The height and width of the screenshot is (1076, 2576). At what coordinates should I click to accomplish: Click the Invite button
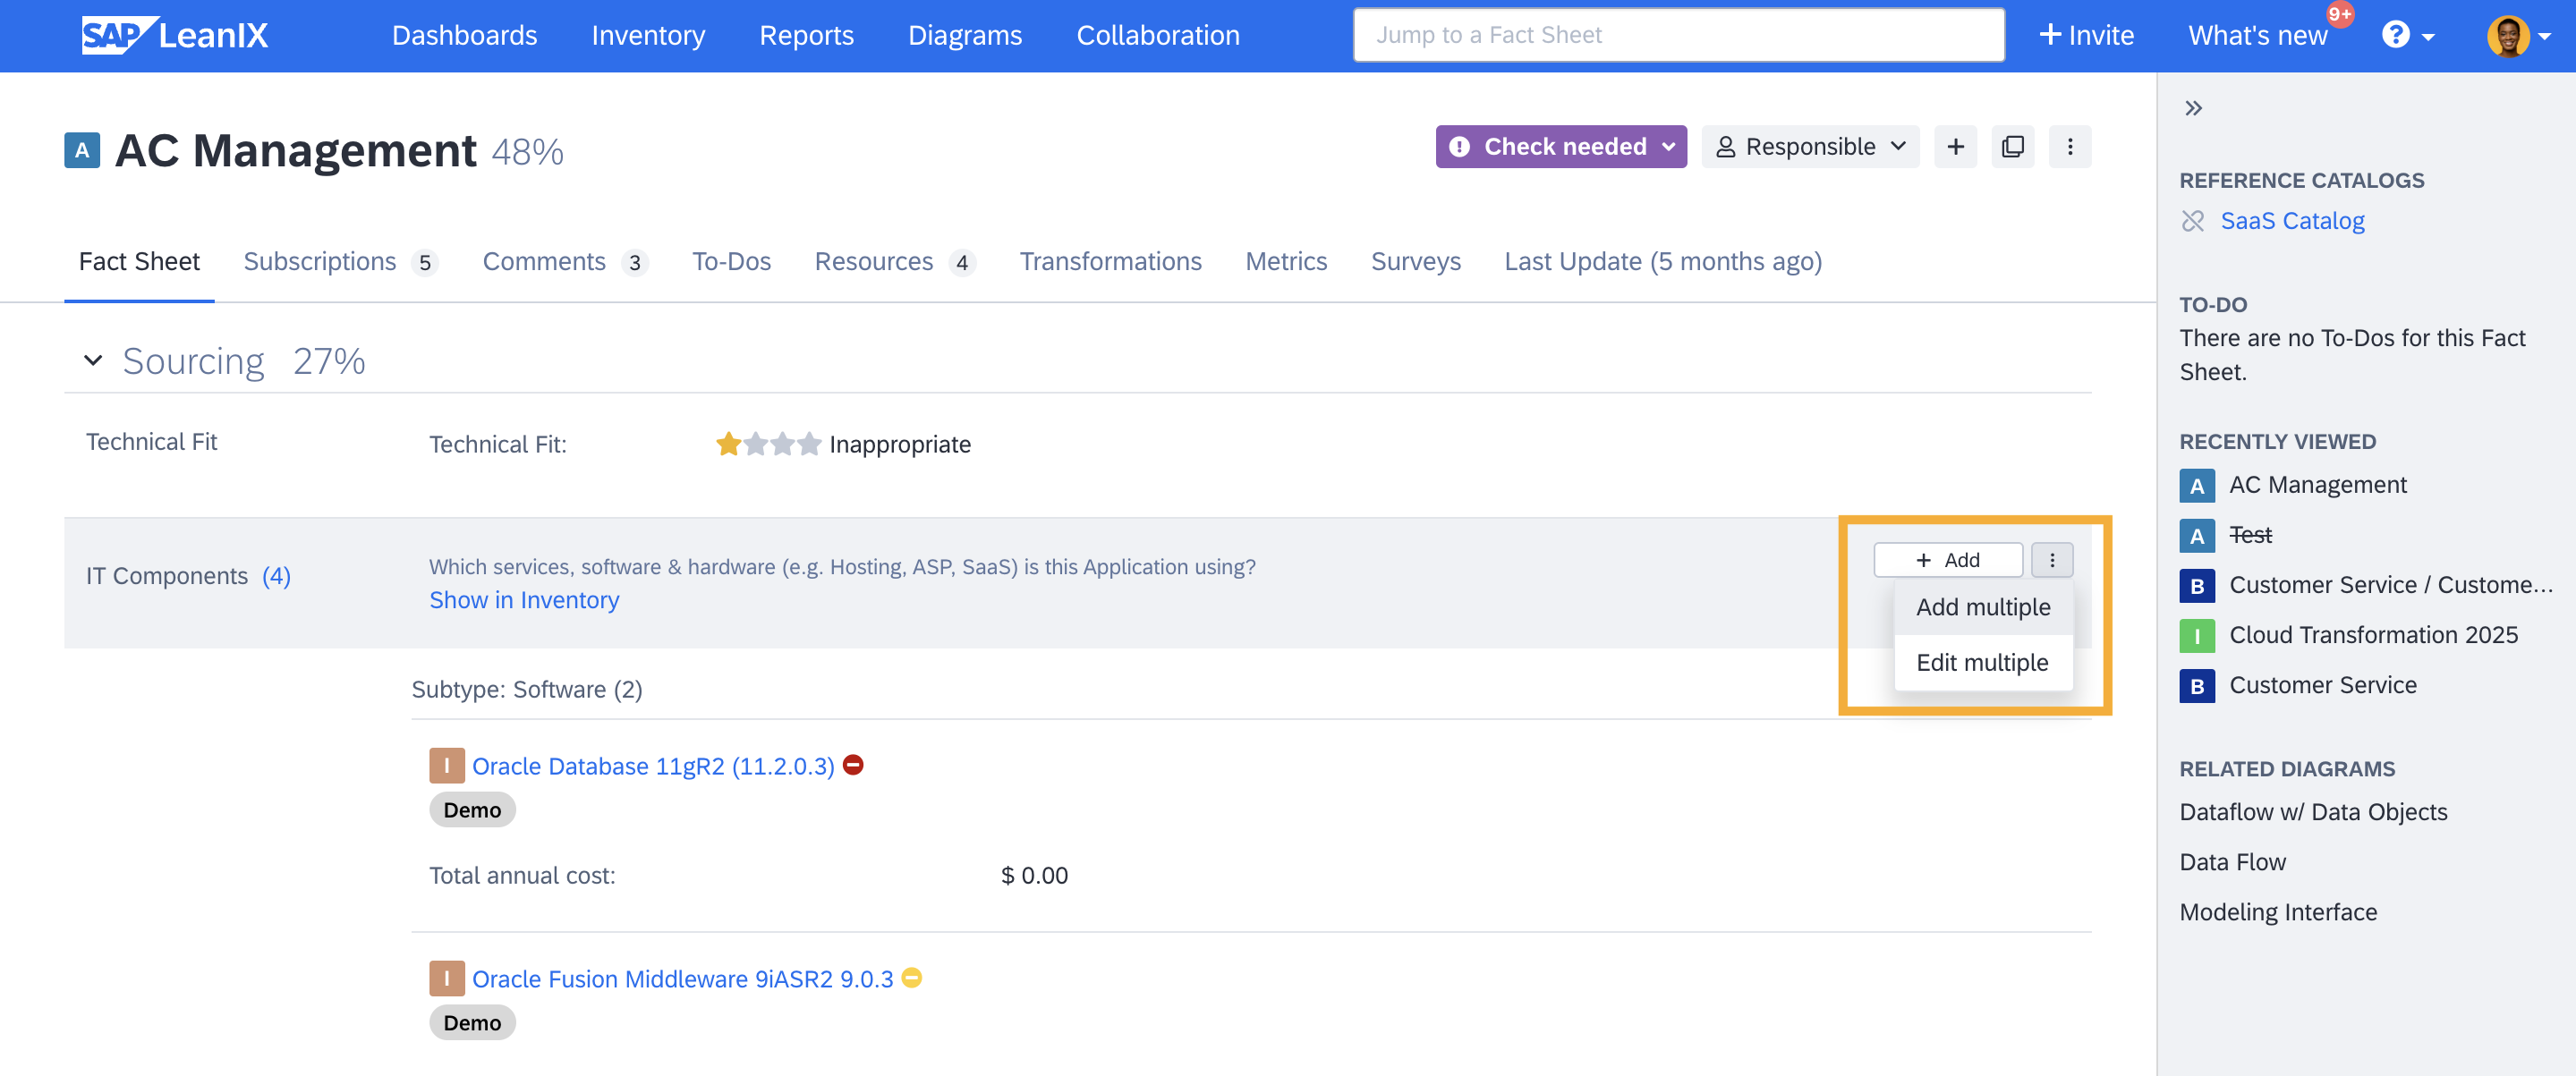[2086, 35]
